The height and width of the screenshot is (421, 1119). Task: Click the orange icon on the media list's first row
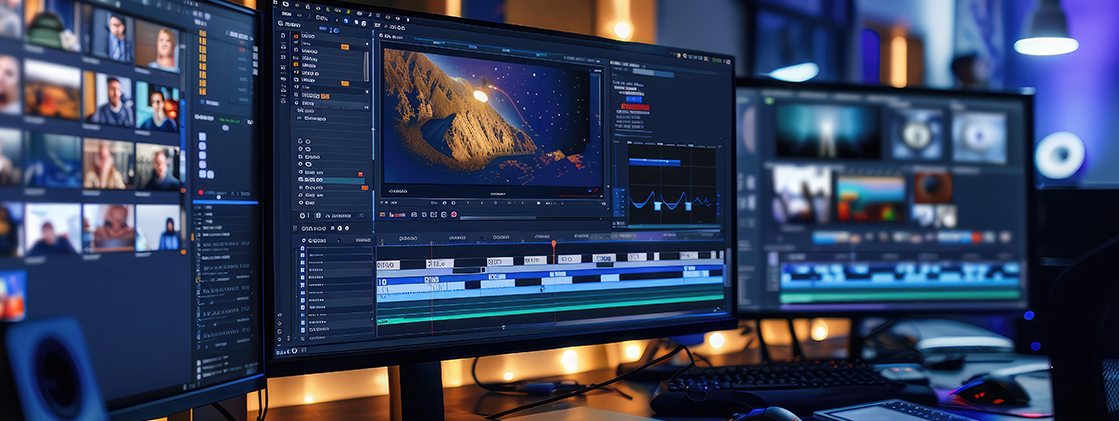pyautogui.click(x=295, y=36)
